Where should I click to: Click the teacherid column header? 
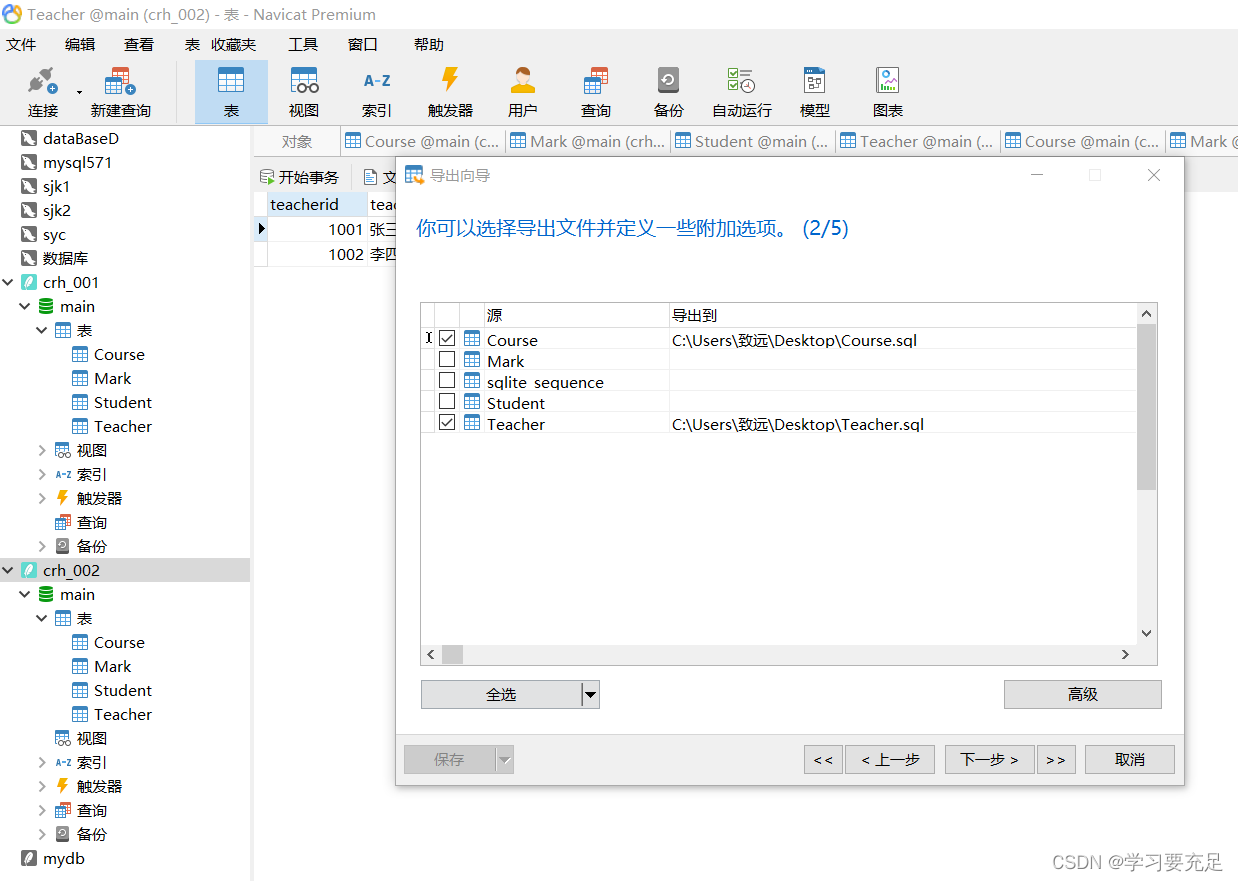318,204
